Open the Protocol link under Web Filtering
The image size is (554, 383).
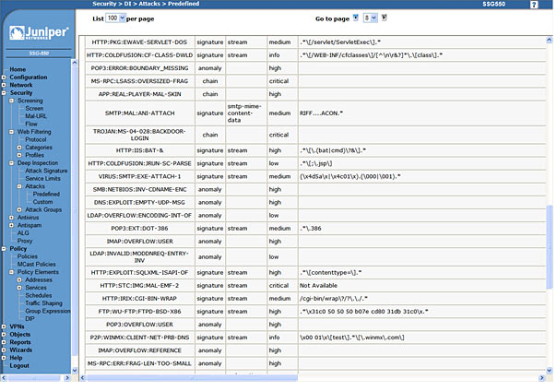tap(36, 140)
